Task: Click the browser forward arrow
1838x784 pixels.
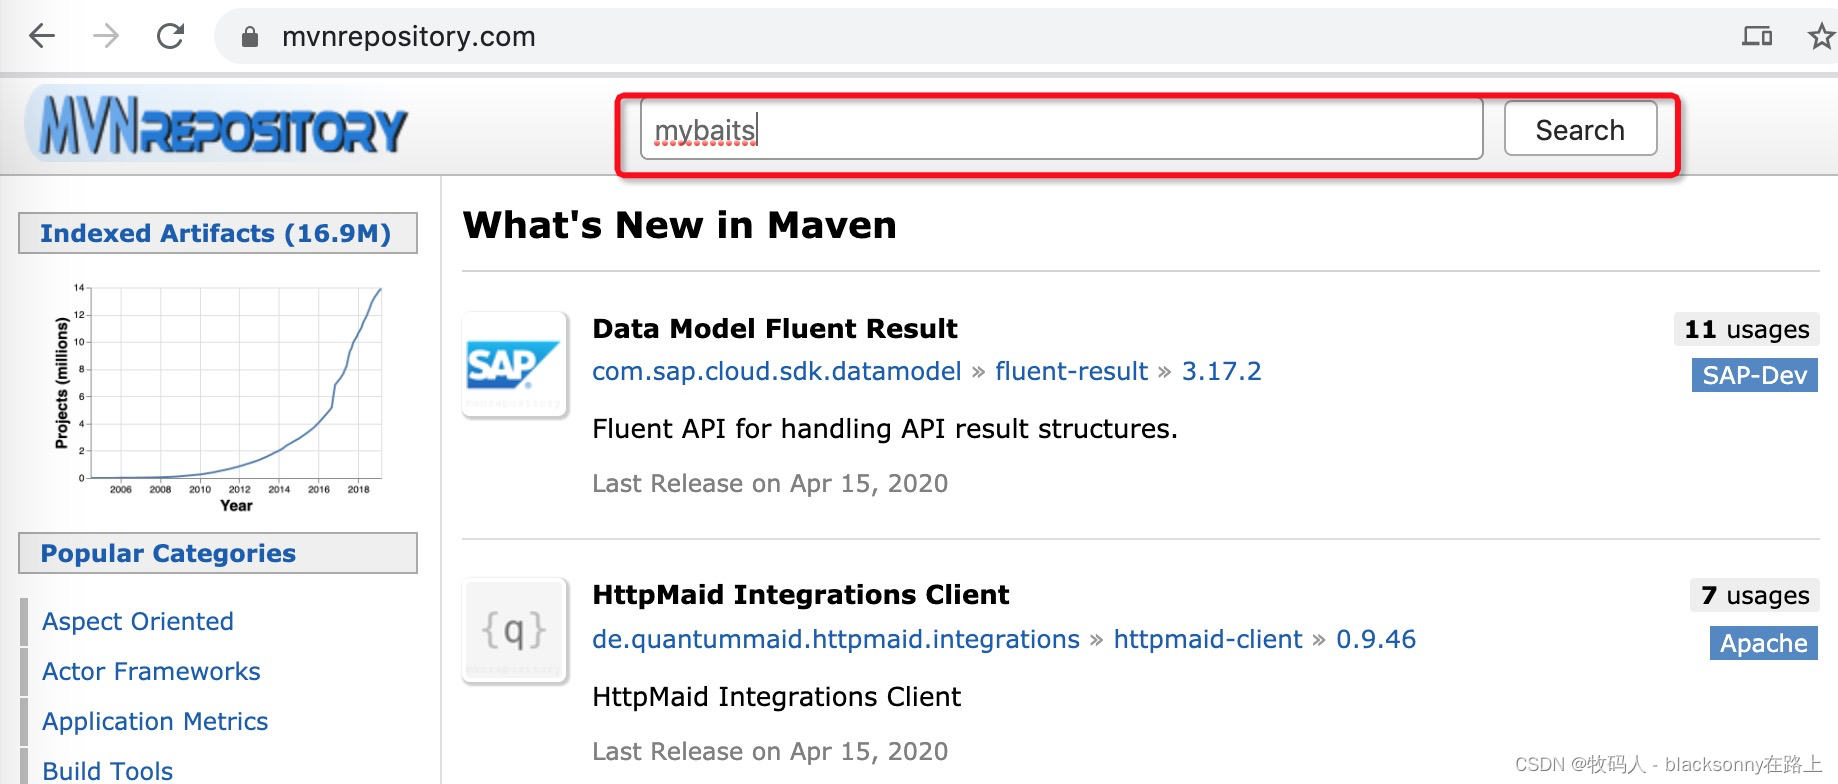Action: 106,37
